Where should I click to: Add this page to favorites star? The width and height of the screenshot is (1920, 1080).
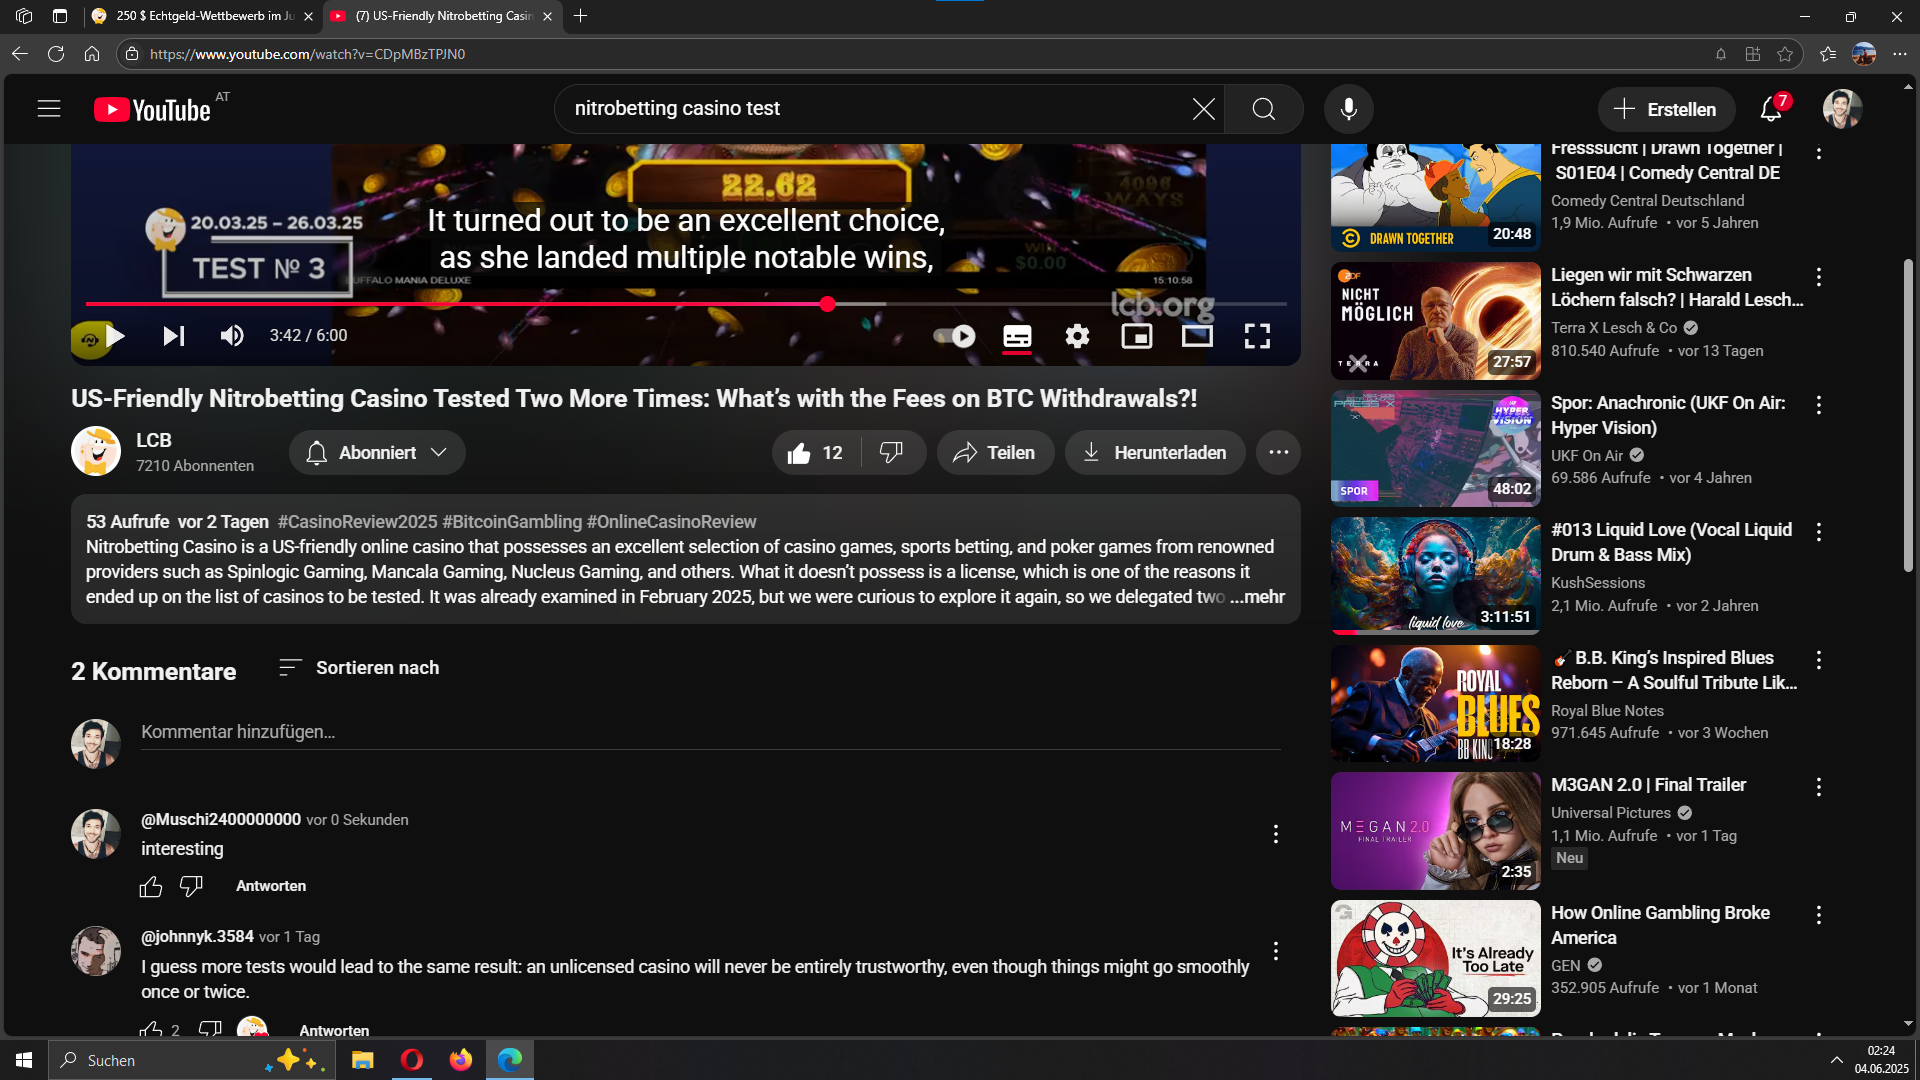point(1785,54)
